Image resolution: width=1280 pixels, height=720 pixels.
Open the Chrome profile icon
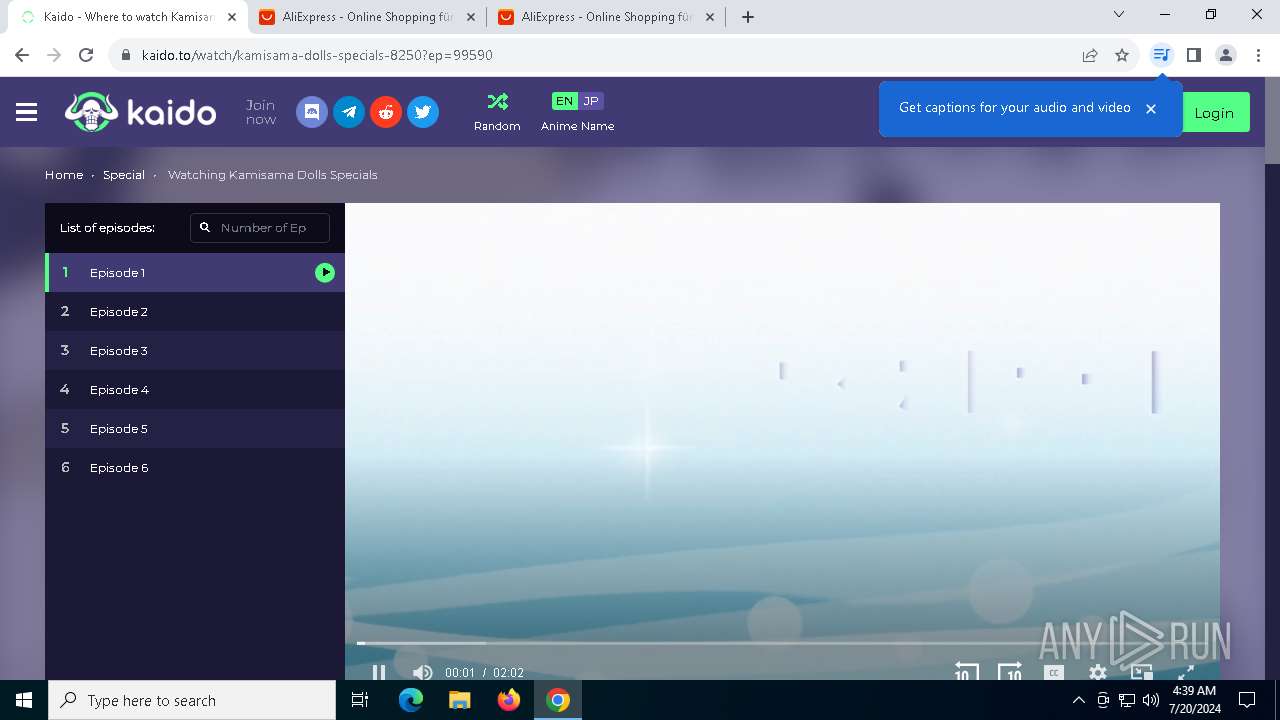pyautogui.click(x=1226, y=55)
